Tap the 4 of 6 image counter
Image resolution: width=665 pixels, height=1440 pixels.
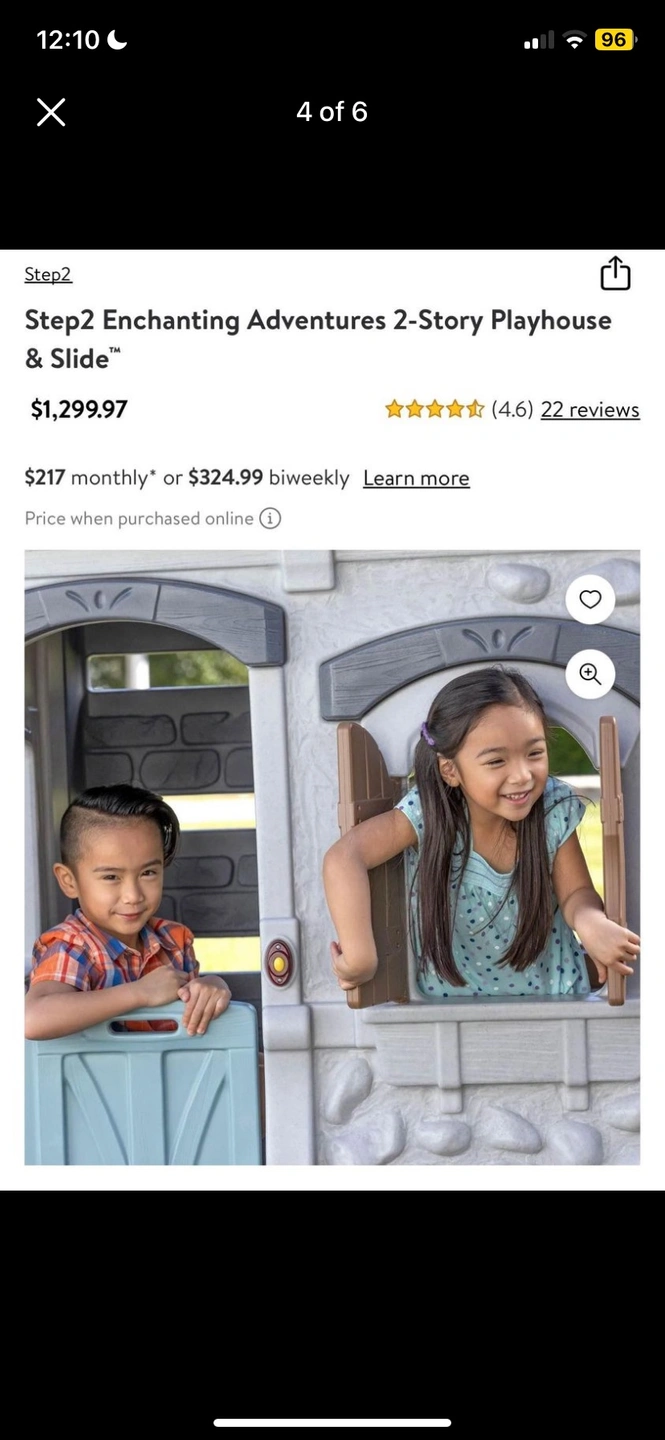click(x=332, y=112)
